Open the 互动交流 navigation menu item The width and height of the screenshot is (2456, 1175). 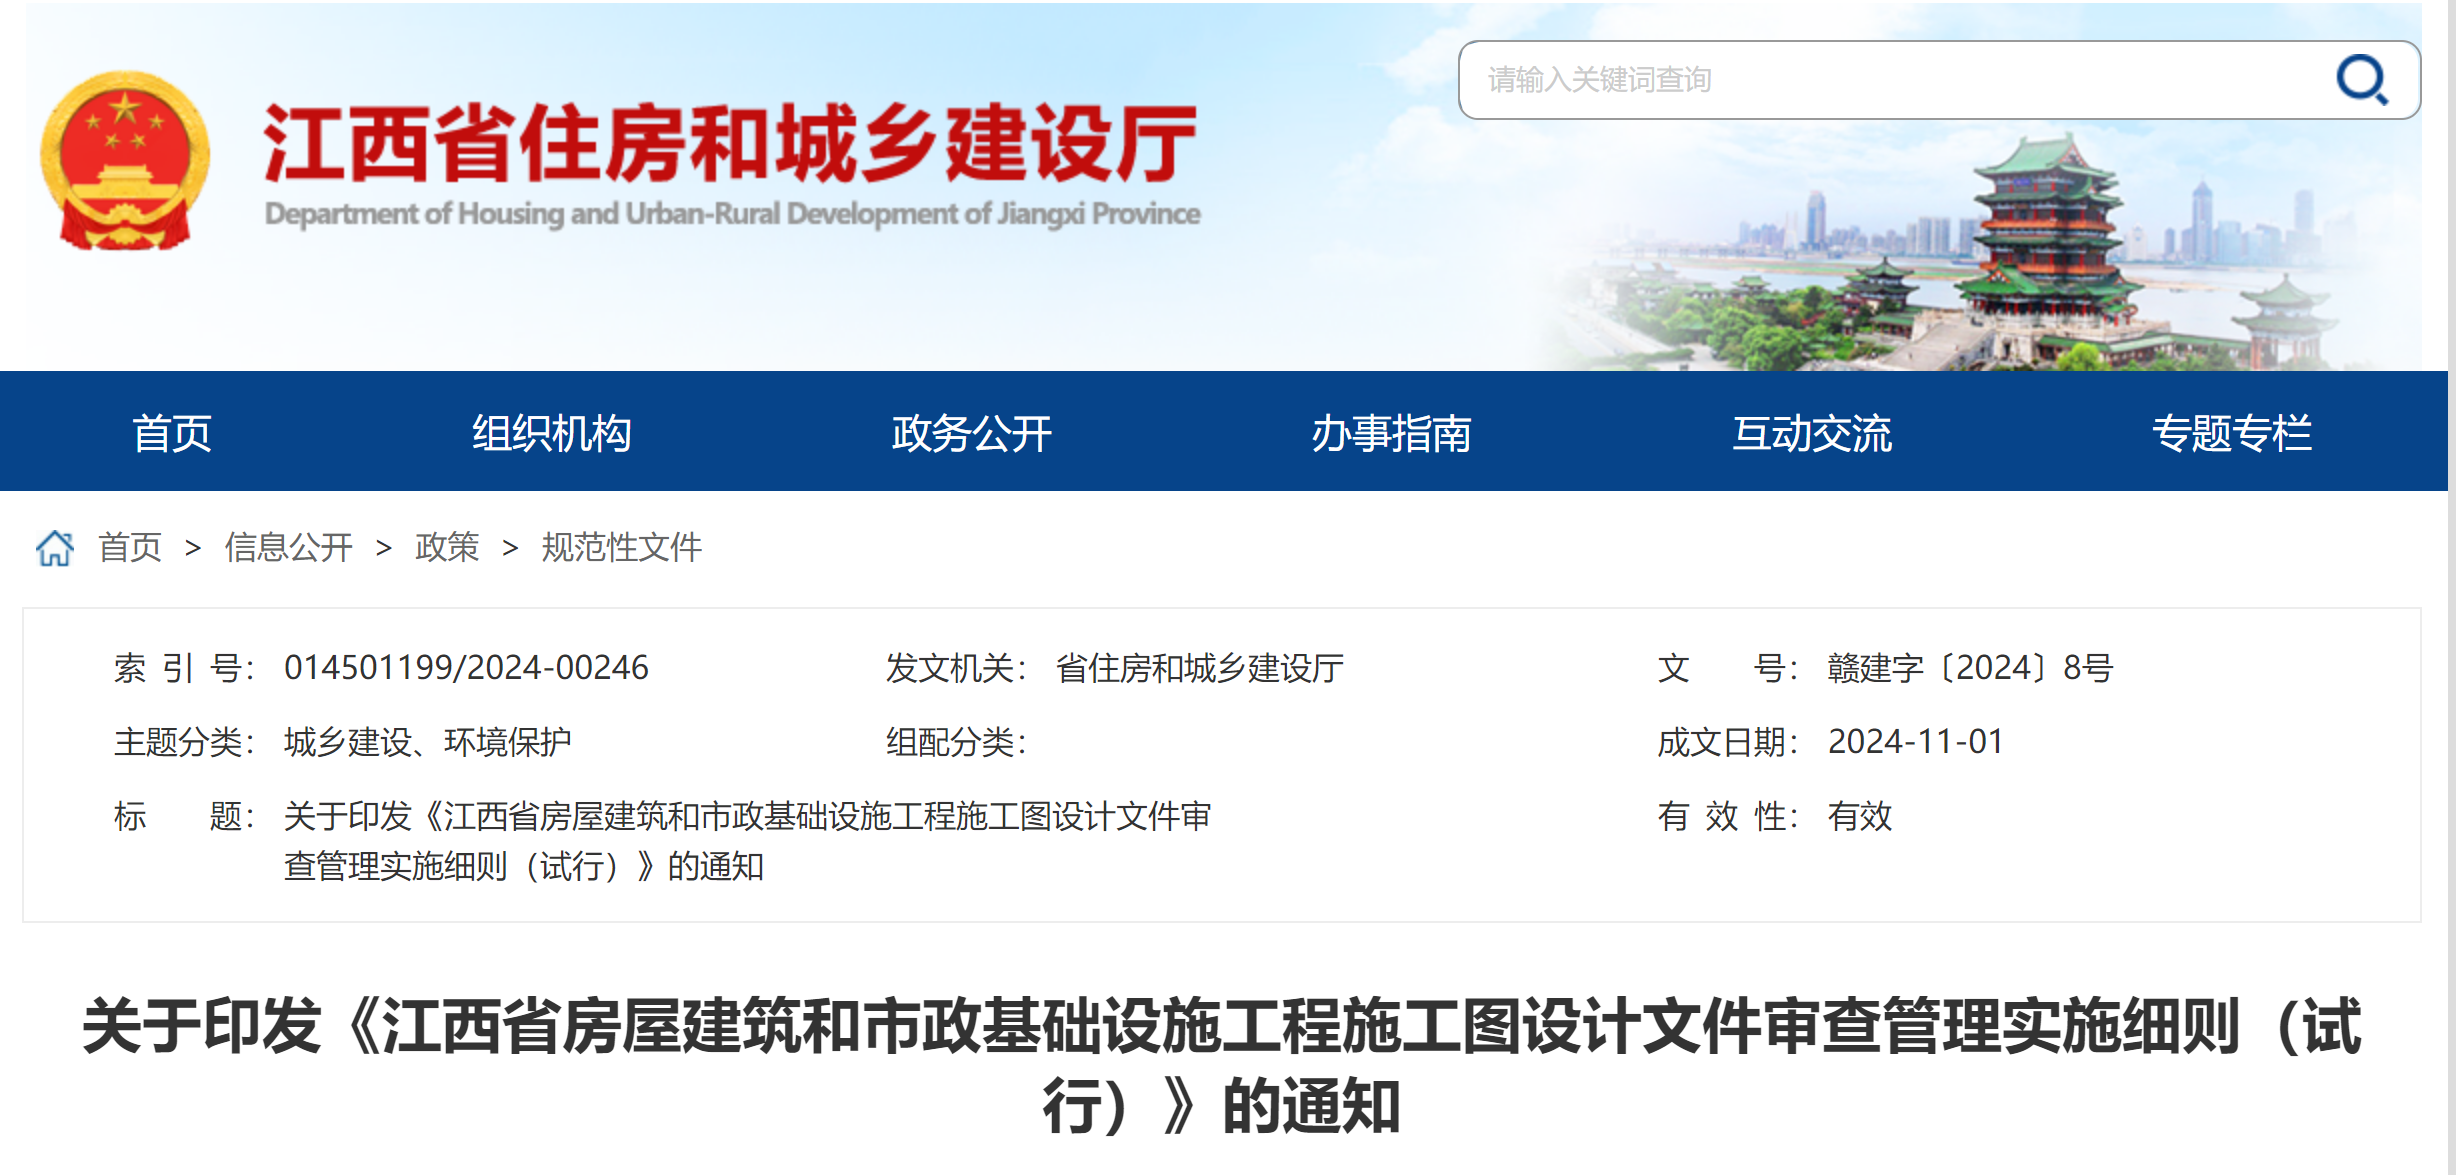coord(1812,433)
